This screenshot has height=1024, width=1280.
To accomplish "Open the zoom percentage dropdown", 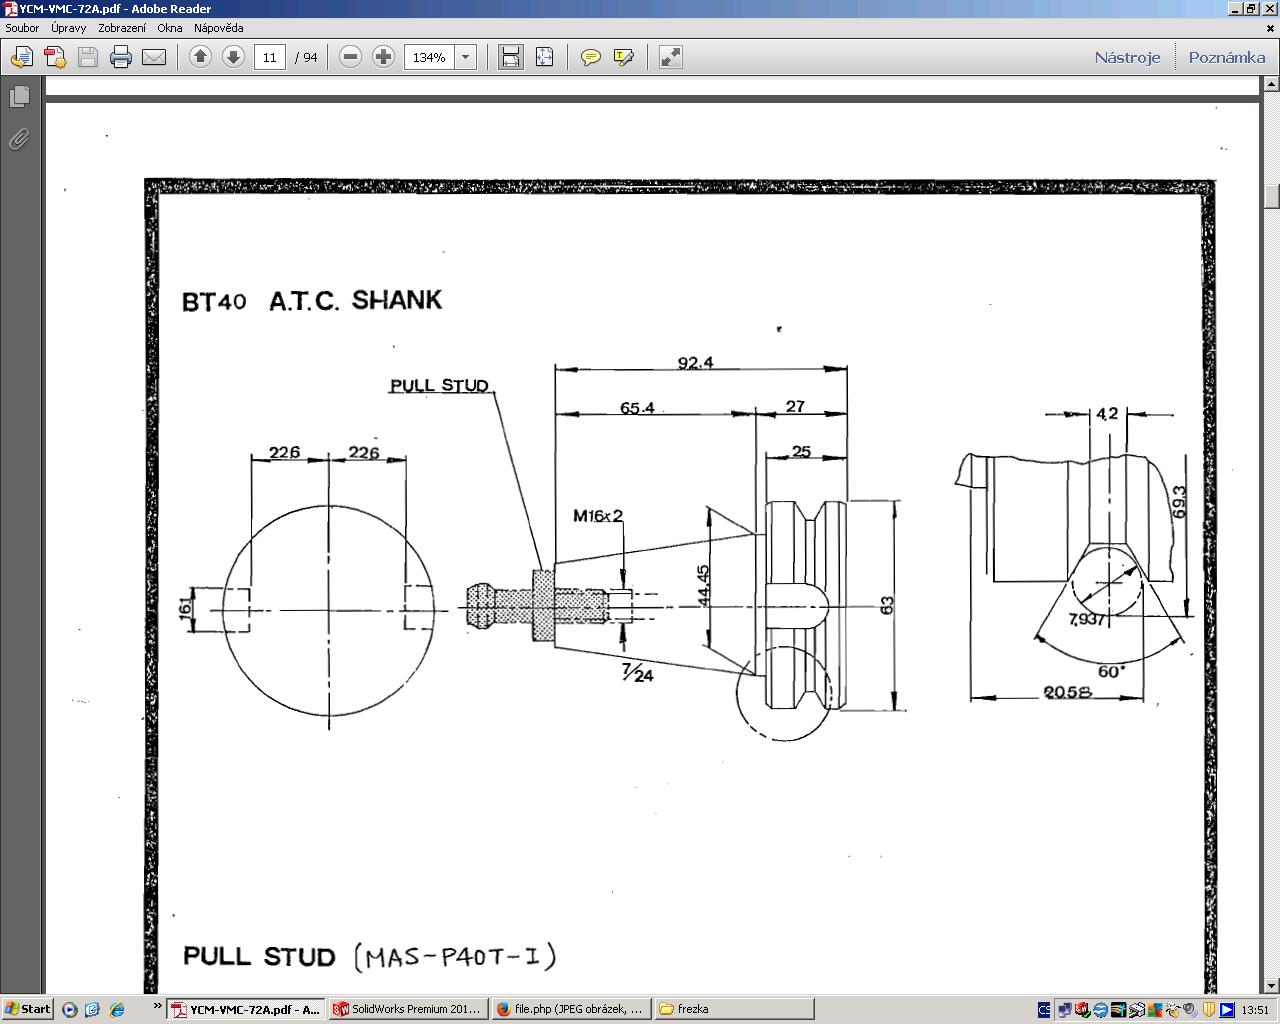I will pos(465,57).
